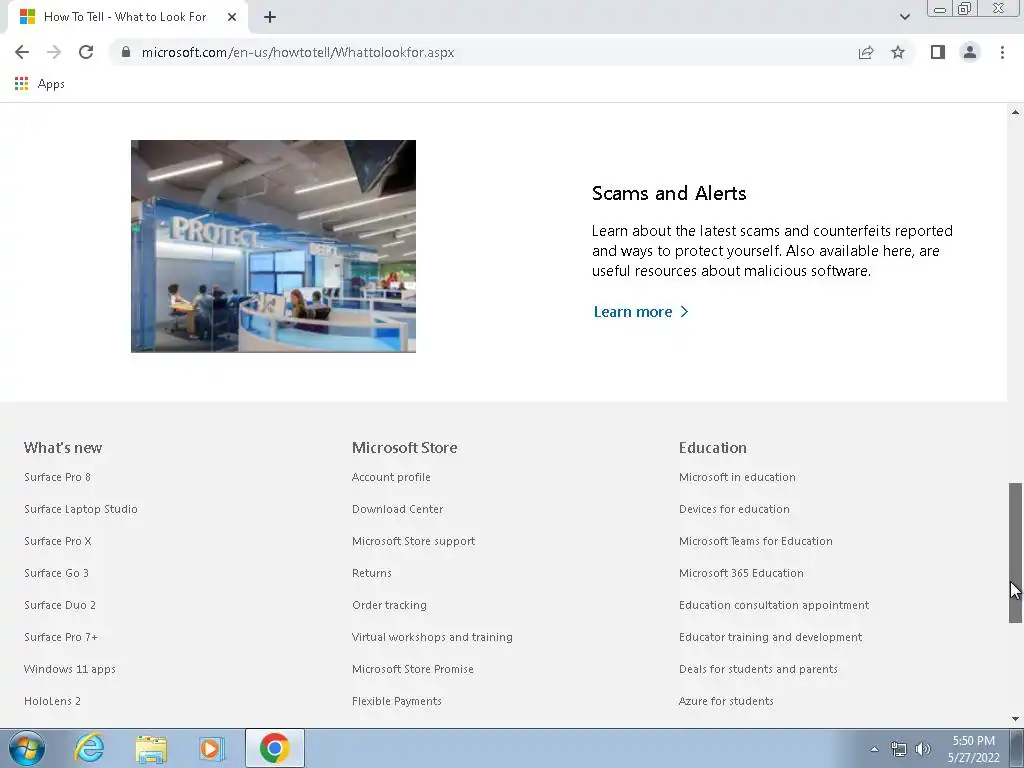This screenshot has width=1024, height=768.
Task: Open Microsoft in education link
Action: click(737, 477)
